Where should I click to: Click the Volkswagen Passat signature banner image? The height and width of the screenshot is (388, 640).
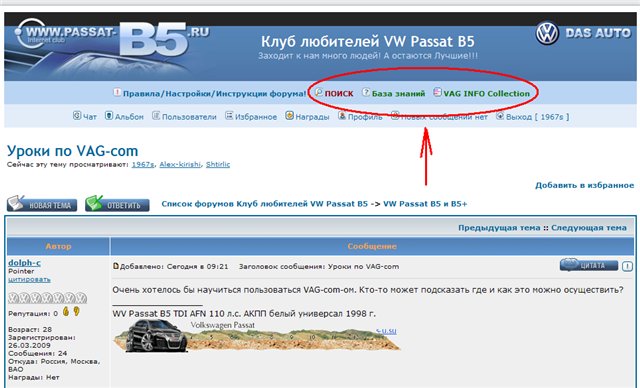pyautogui.click(x=256, y=336)
